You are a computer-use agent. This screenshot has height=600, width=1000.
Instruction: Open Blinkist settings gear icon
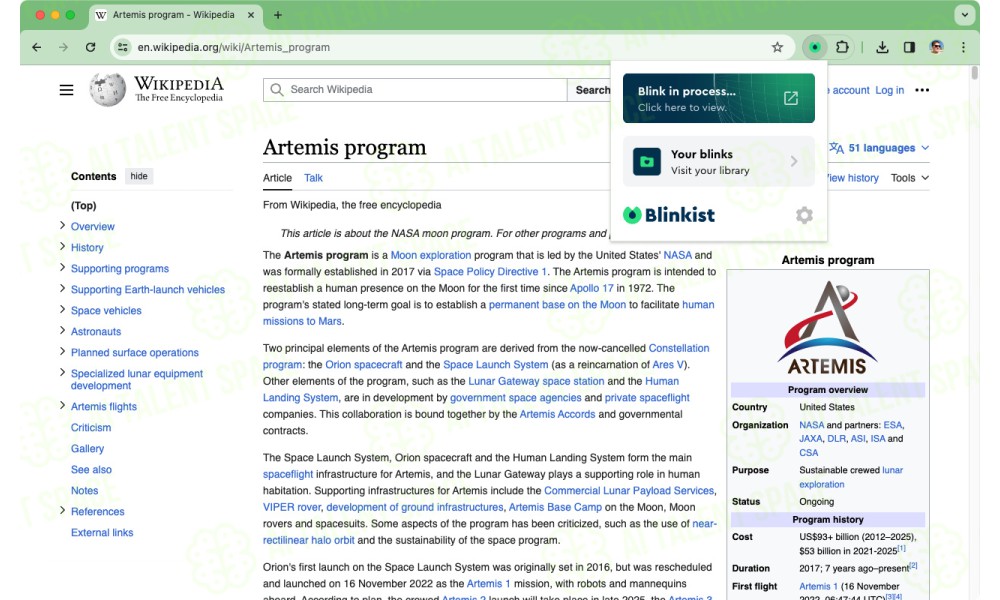pos(804,215)
